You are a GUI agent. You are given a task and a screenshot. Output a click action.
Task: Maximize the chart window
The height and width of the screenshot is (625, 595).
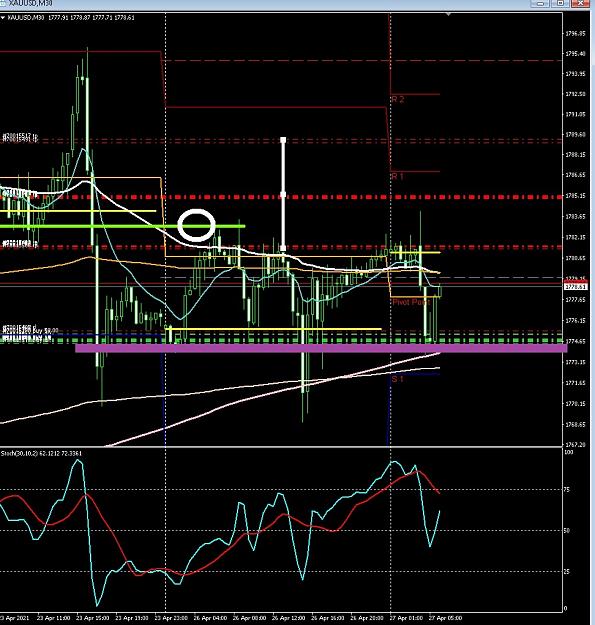560,3
